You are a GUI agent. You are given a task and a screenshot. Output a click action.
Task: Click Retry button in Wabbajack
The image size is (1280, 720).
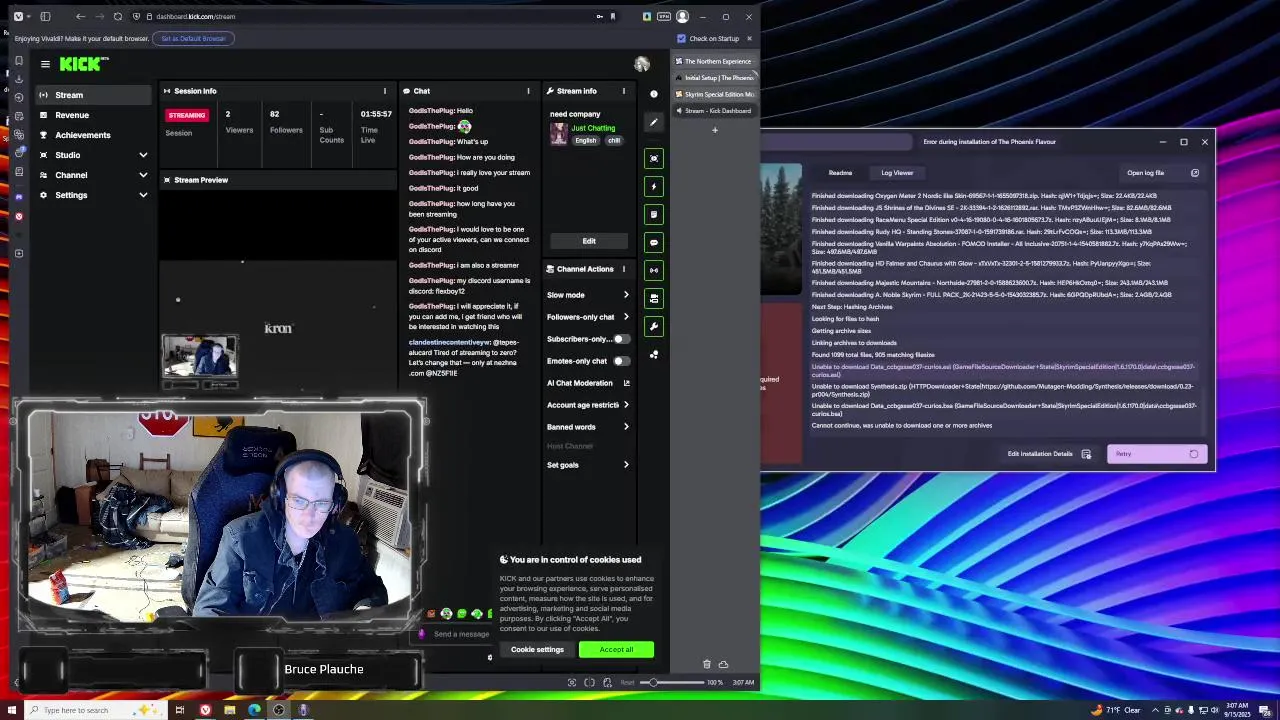[x=1156, y=454]
